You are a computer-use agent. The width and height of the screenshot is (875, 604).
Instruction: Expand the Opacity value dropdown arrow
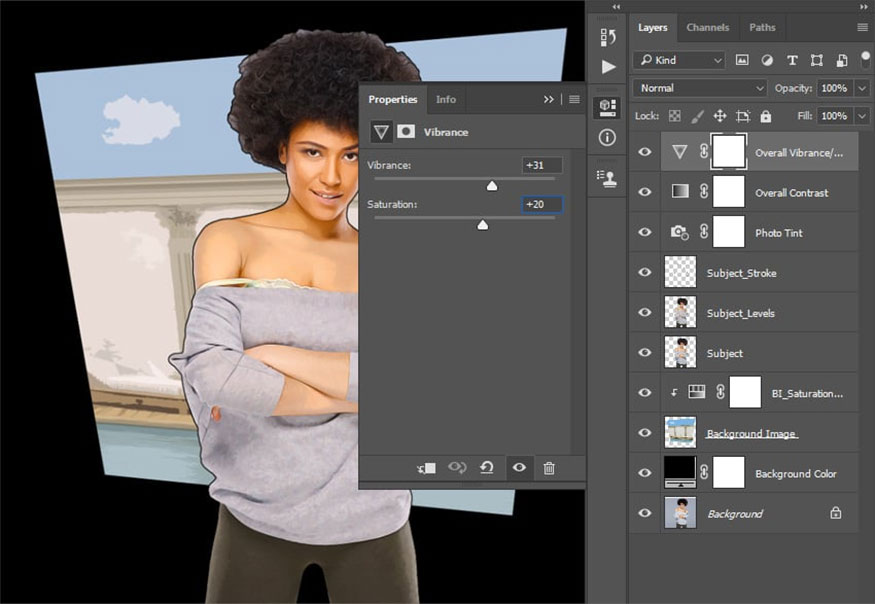(863, 88)
